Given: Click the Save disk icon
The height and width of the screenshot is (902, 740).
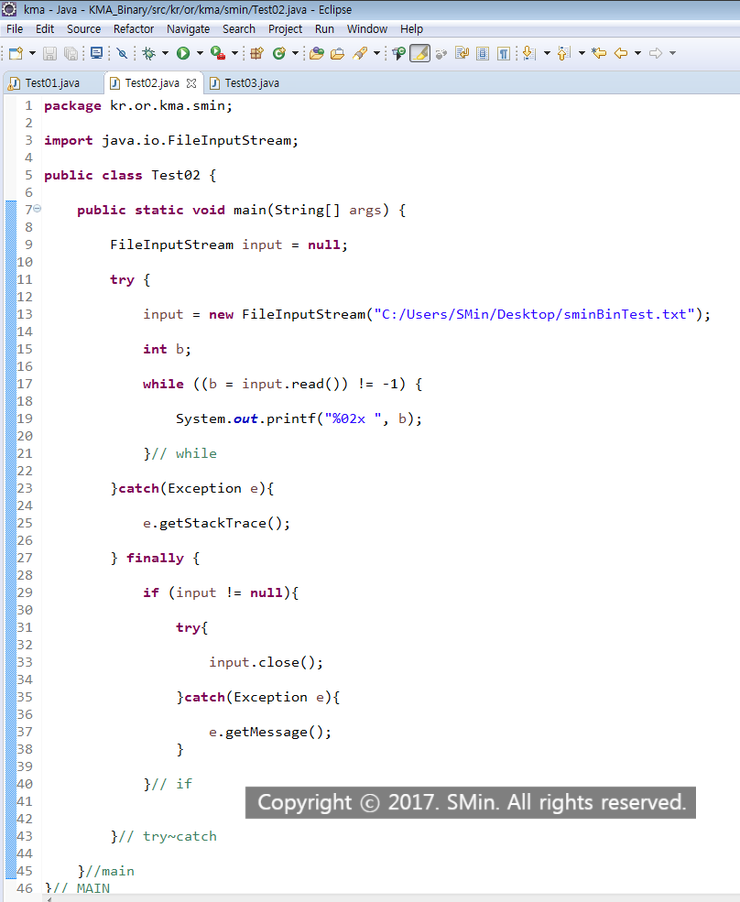Looking at the screenshot, I should (50, 53).
